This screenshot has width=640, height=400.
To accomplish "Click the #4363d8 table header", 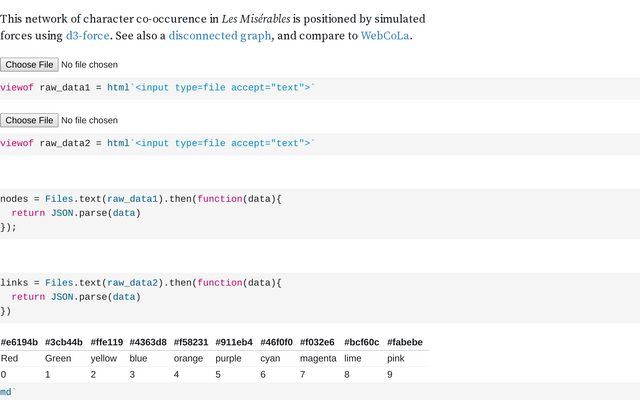I will 148,342.
